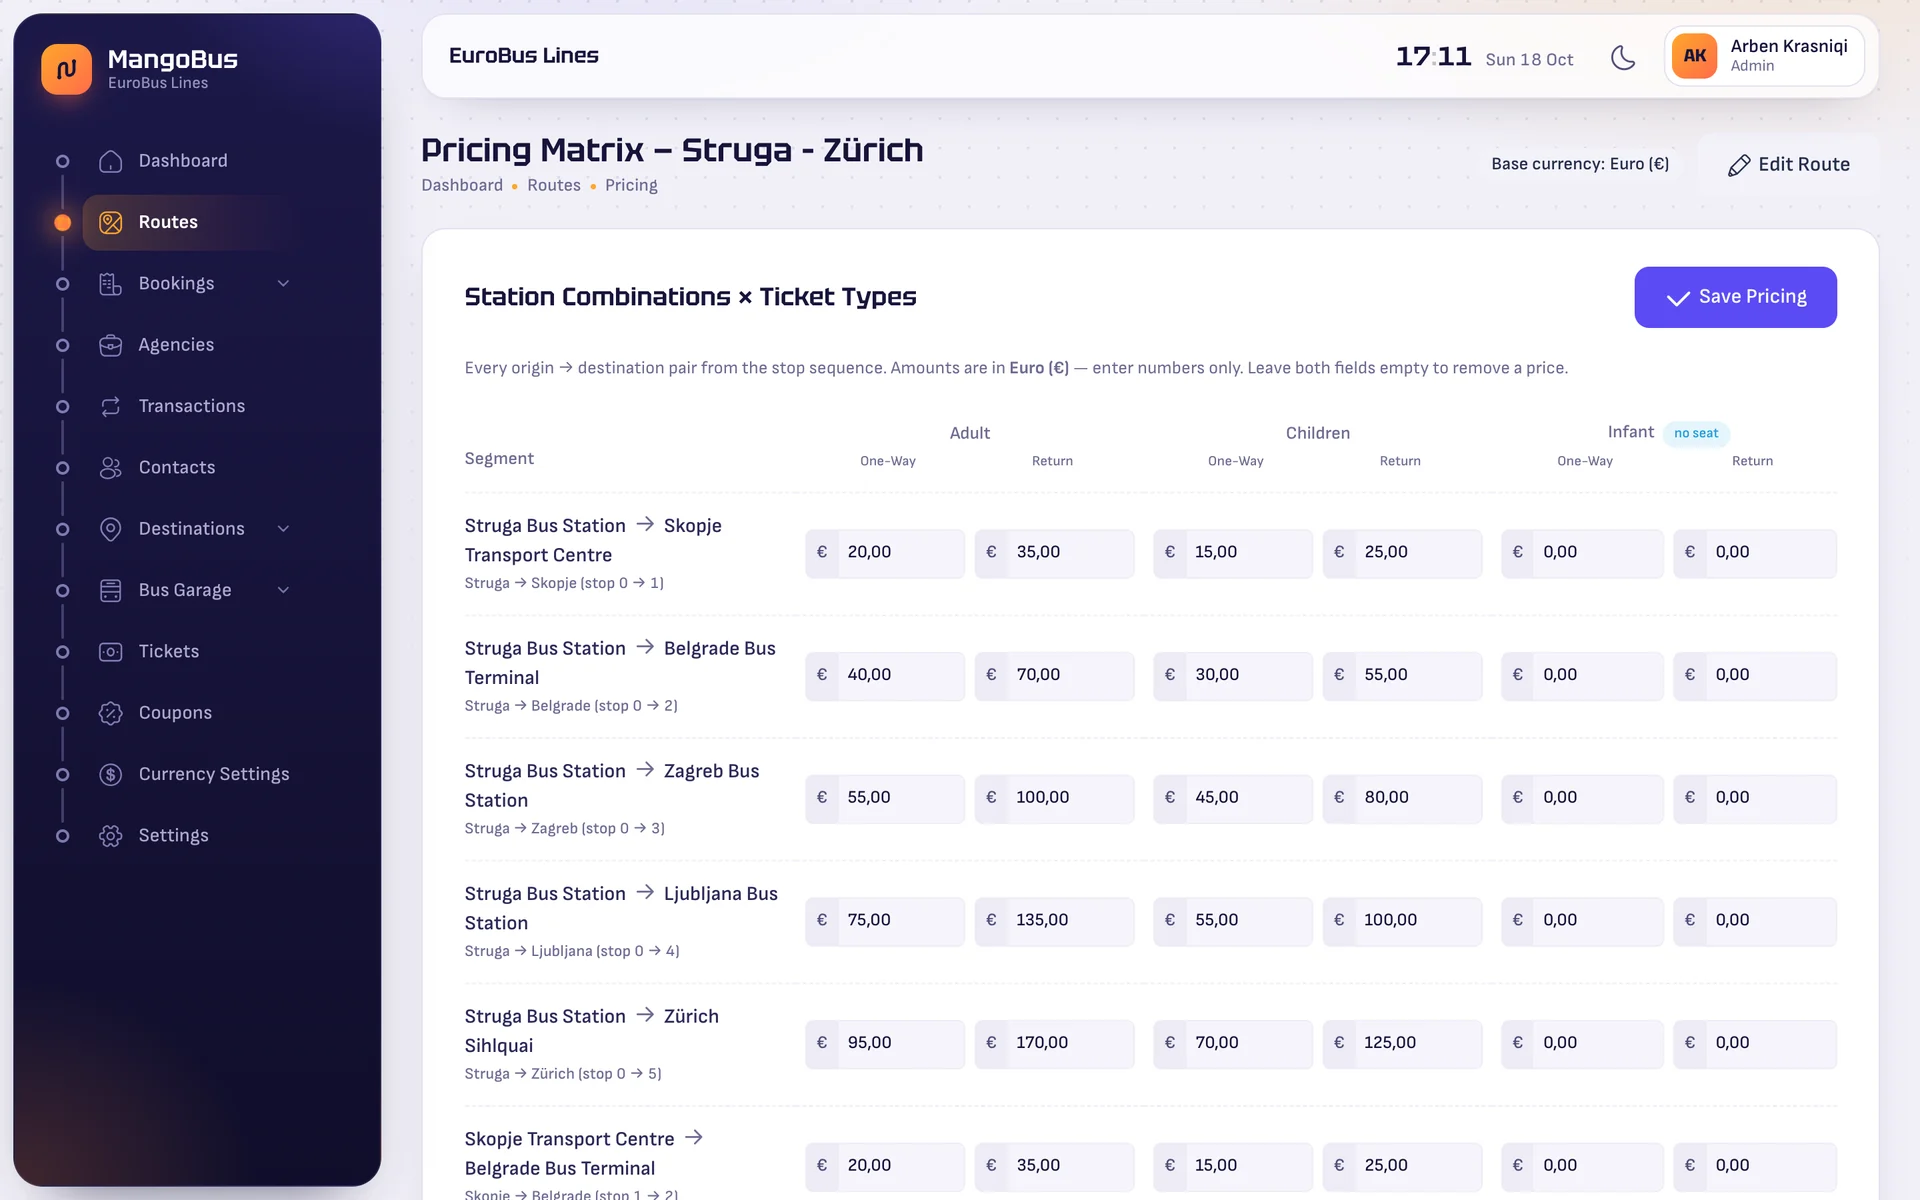Toggle dark mode with moon icon
This screenshot has height=1200, width=1920.
(x=1623, y=58)
